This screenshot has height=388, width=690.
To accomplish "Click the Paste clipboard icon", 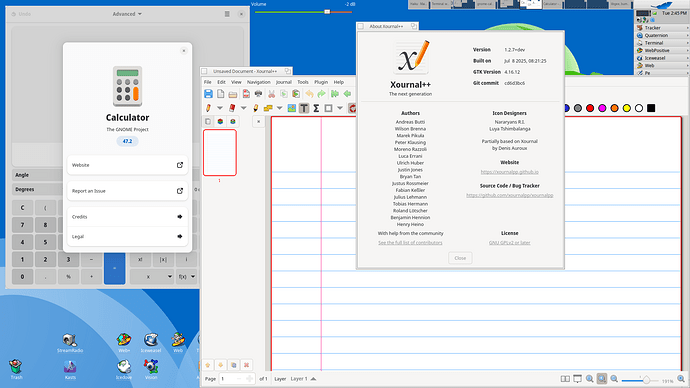I will [296, 94].
